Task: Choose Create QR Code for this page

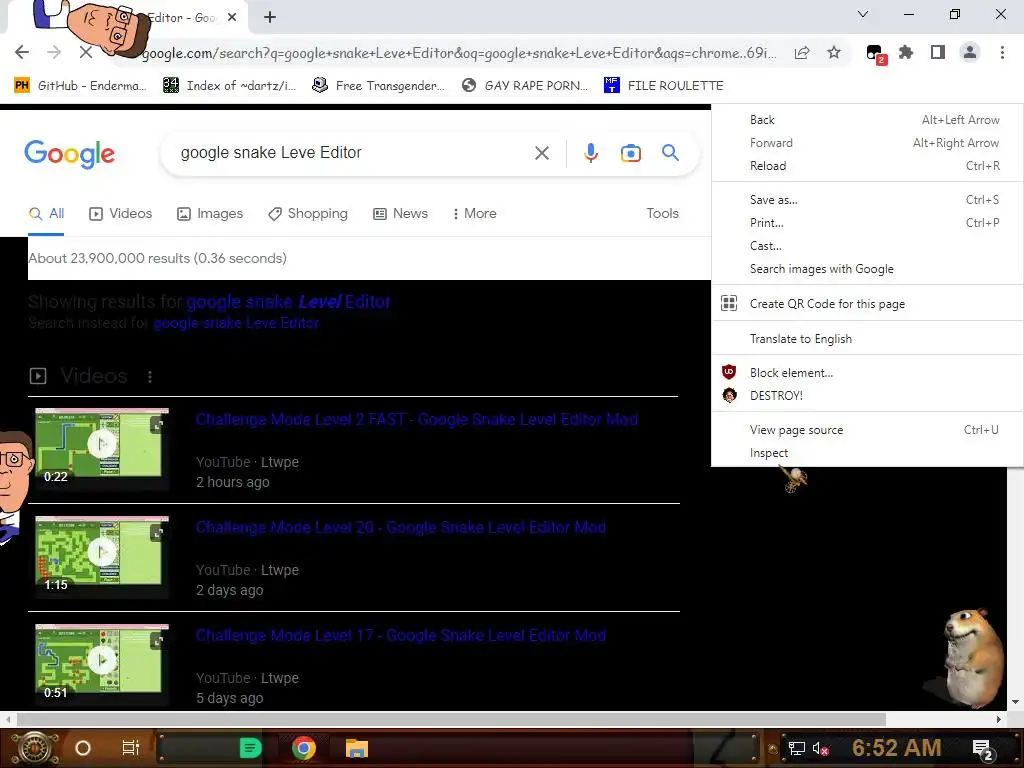Action: tap(867, 304)
